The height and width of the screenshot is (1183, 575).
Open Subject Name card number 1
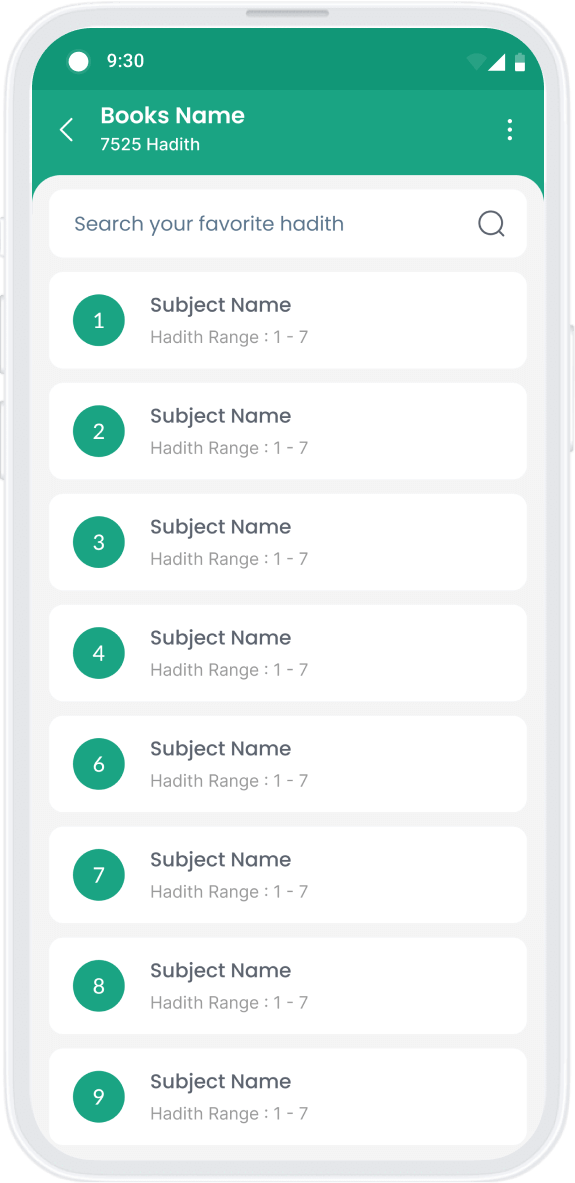point(288,321)
